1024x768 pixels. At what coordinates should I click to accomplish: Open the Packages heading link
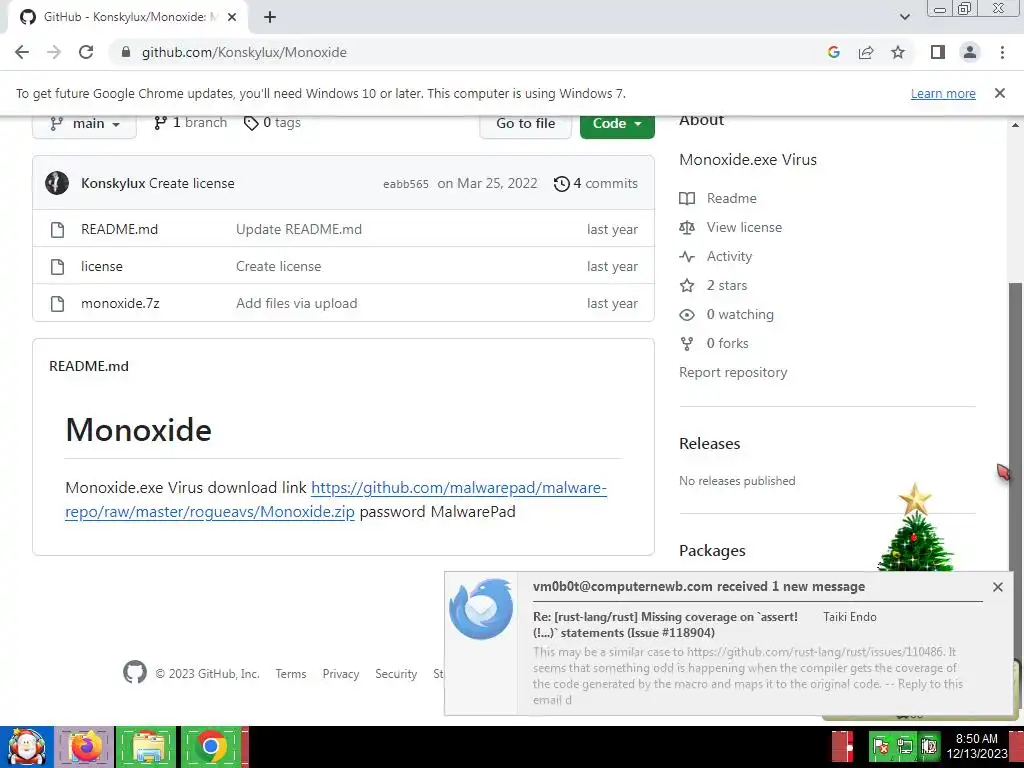click(712, 551)
